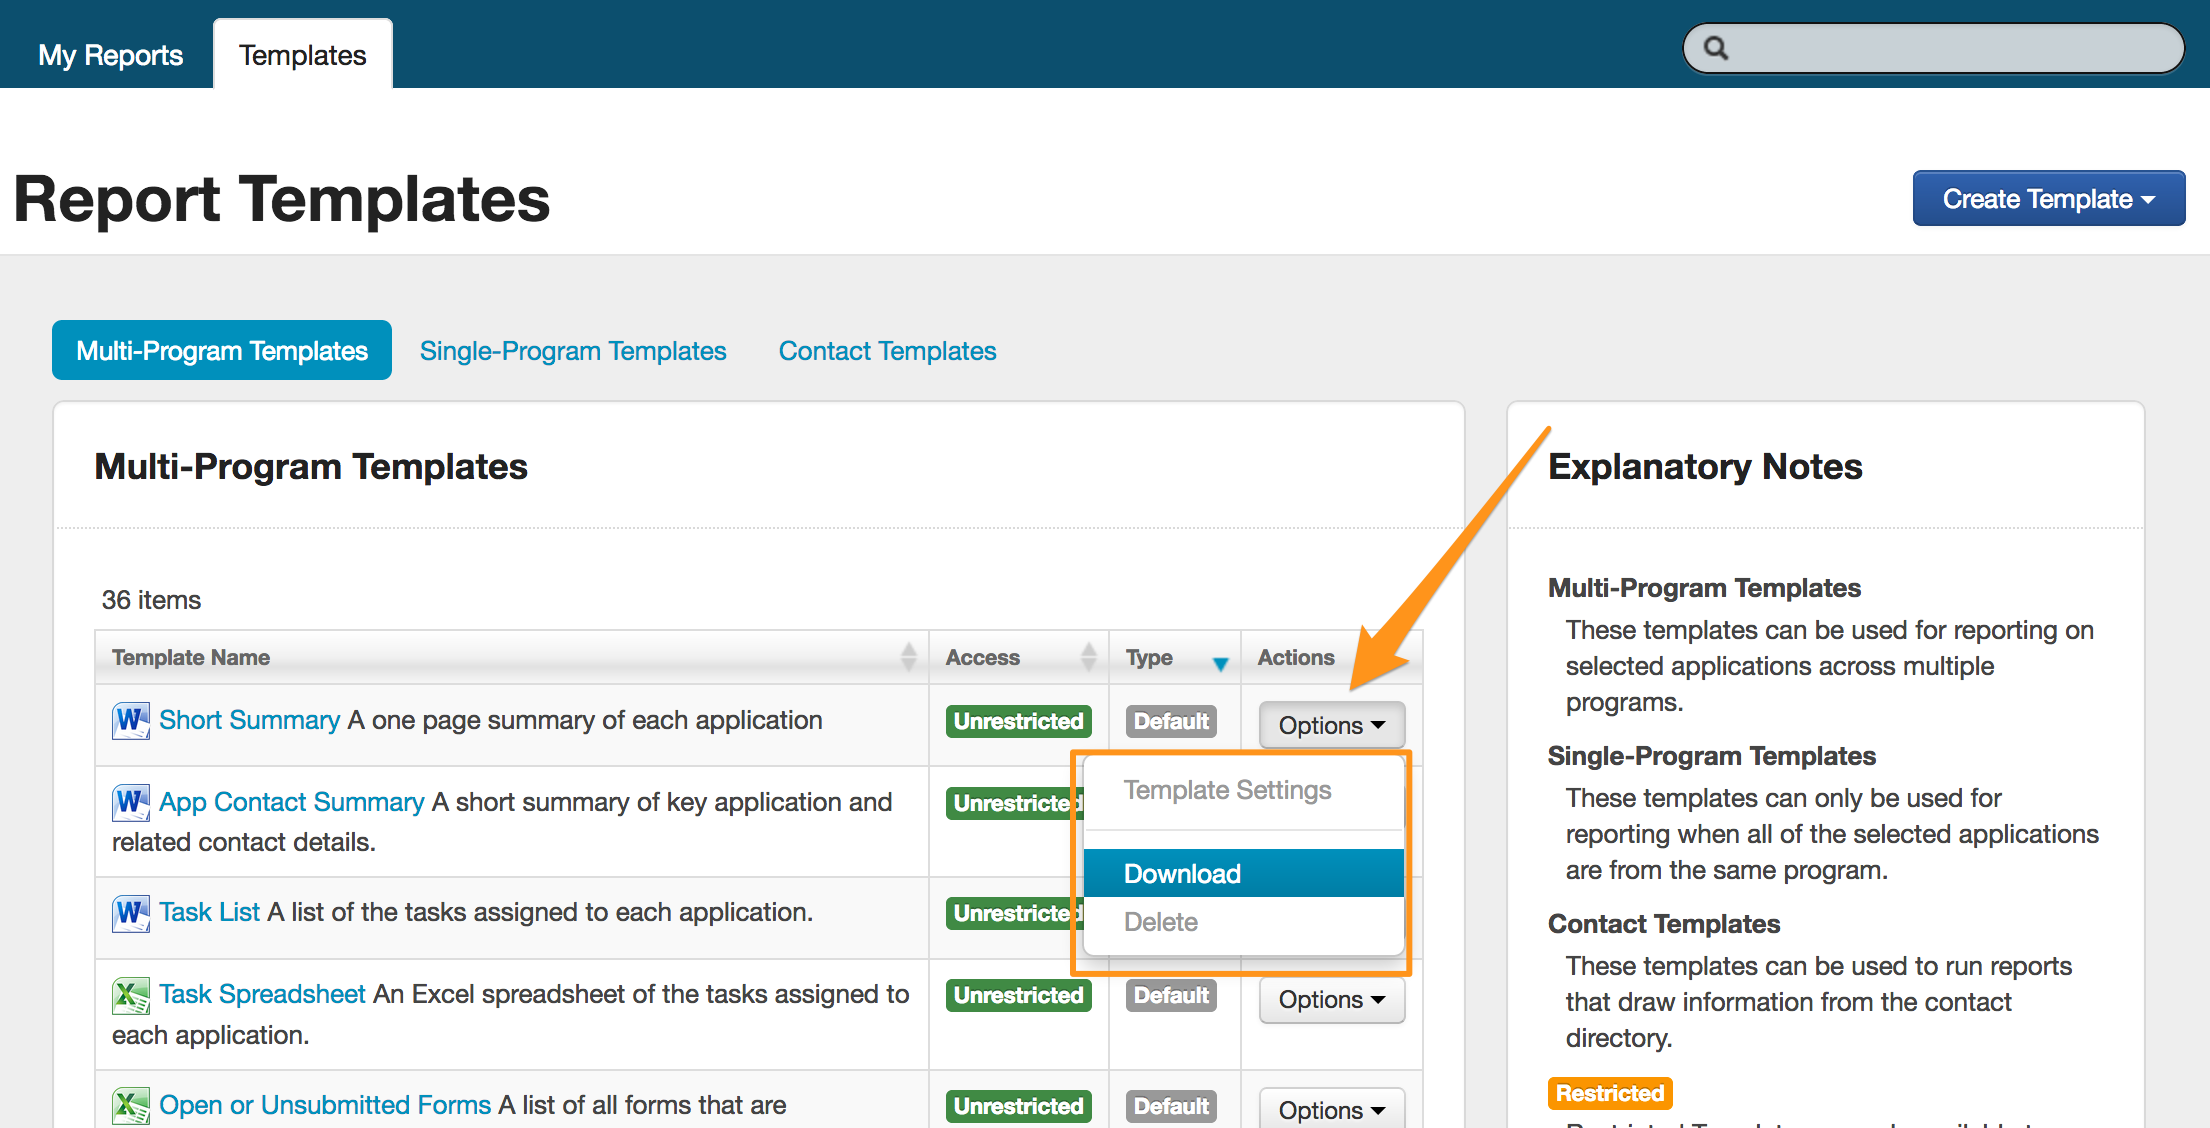Click Word icon beside App Contact Summary
Screen dimensions: 2210x1128
click(x=130, y=802)
